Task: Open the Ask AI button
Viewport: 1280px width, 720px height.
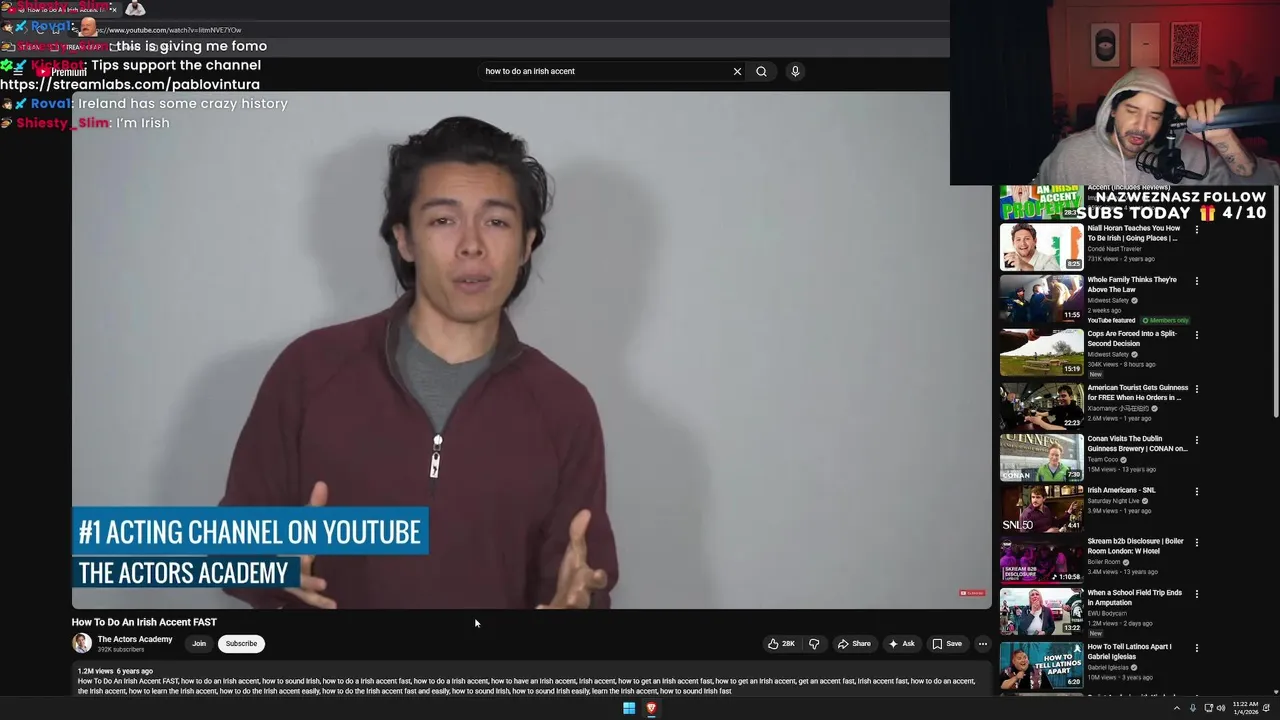Action: [x=901, y=644]
